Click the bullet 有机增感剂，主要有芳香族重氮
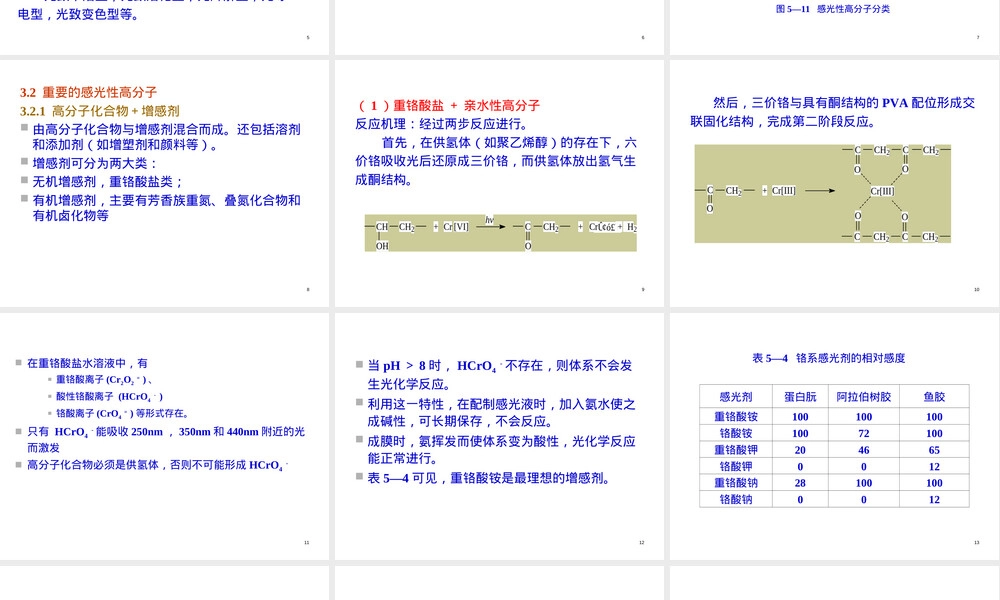1000x600 pixels. [x=166, y=208]
